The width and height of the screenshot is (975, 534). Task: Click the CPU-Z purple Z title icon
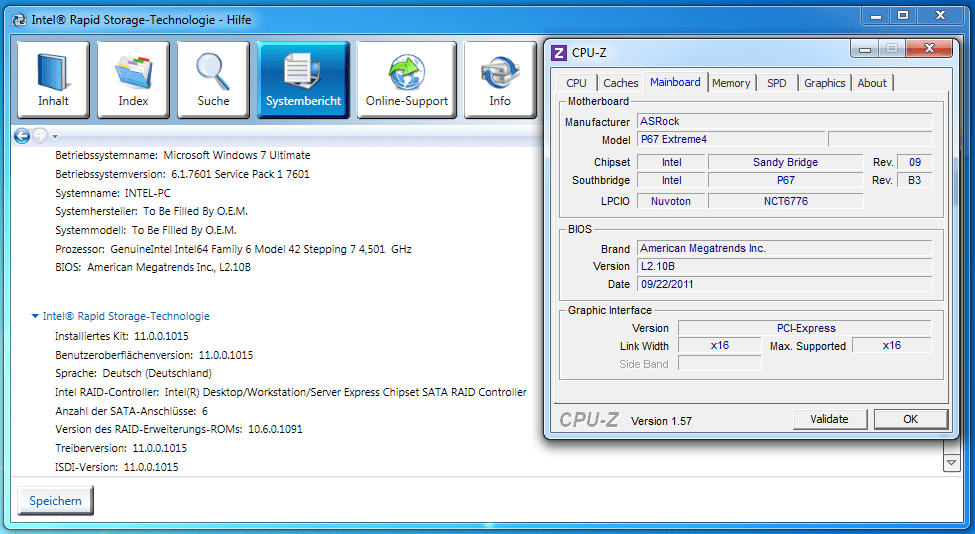559,53
